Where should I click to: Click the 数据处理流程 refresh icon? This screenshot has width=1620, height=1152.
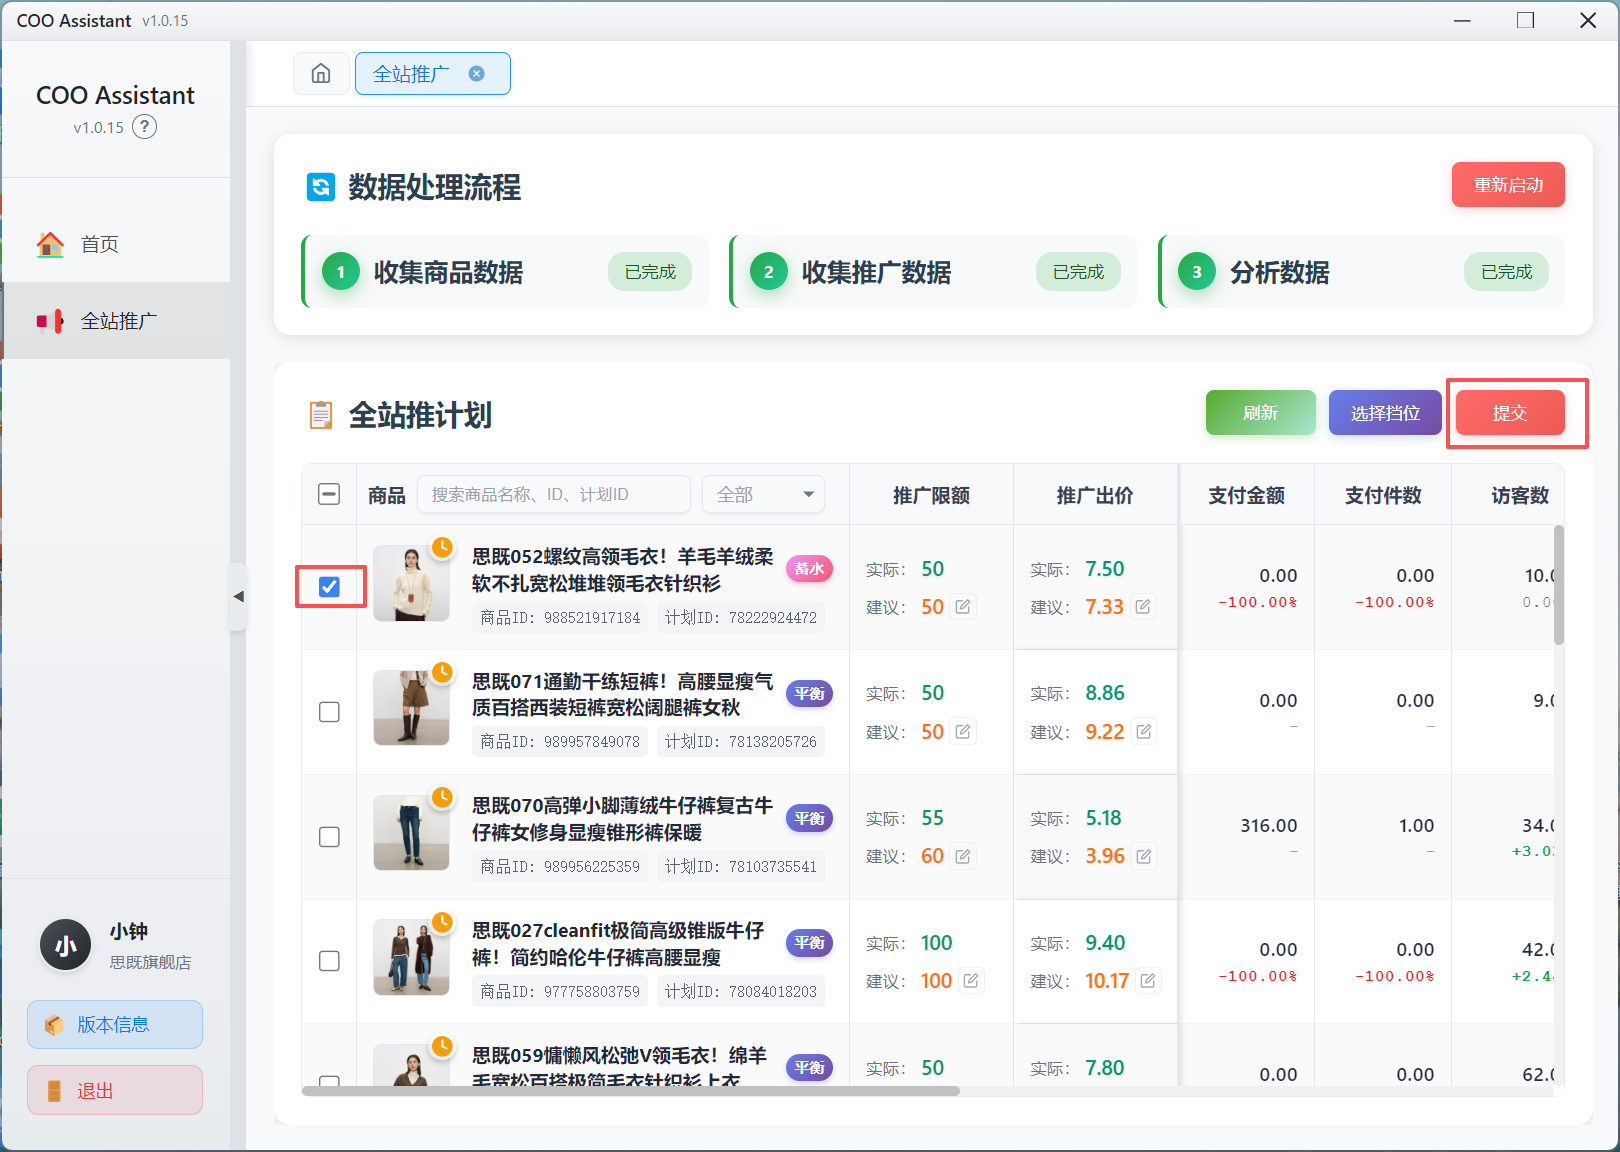point(320,188)
